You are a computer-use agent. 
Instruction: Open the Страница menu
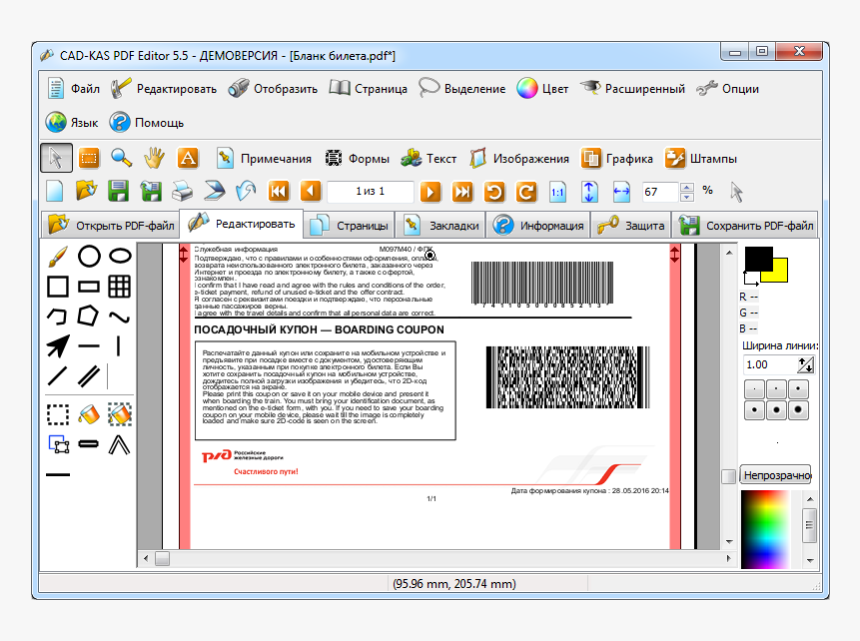pyautogui.click(x=368, y=89)
